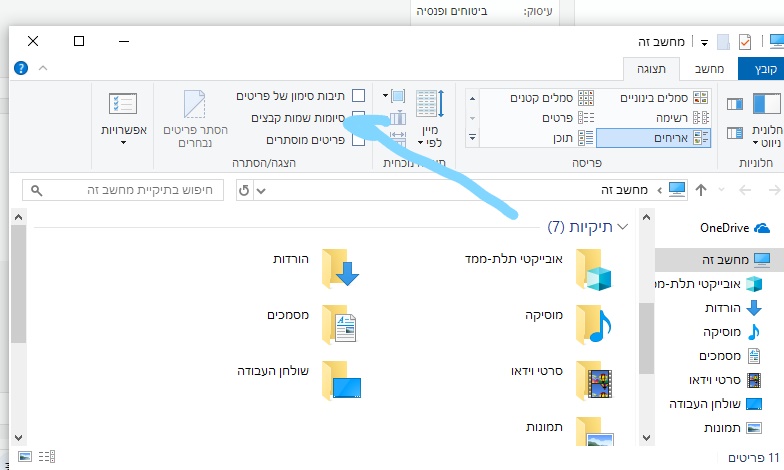Switch to the View (תצוגה) tab
This screenshot has width=784, height=470.
[651, 69]
